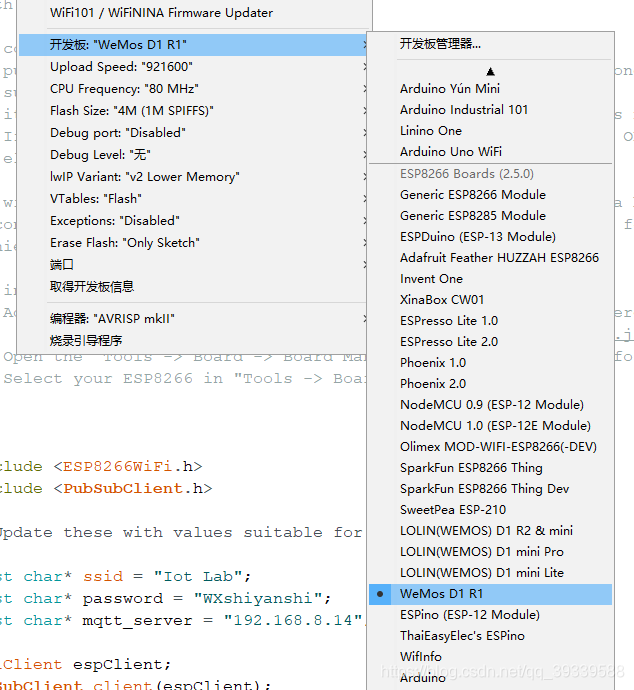Select Linino One board
The width and height of the screenshot is (634, 690).
pyautogui.click(x=490, y=131)
